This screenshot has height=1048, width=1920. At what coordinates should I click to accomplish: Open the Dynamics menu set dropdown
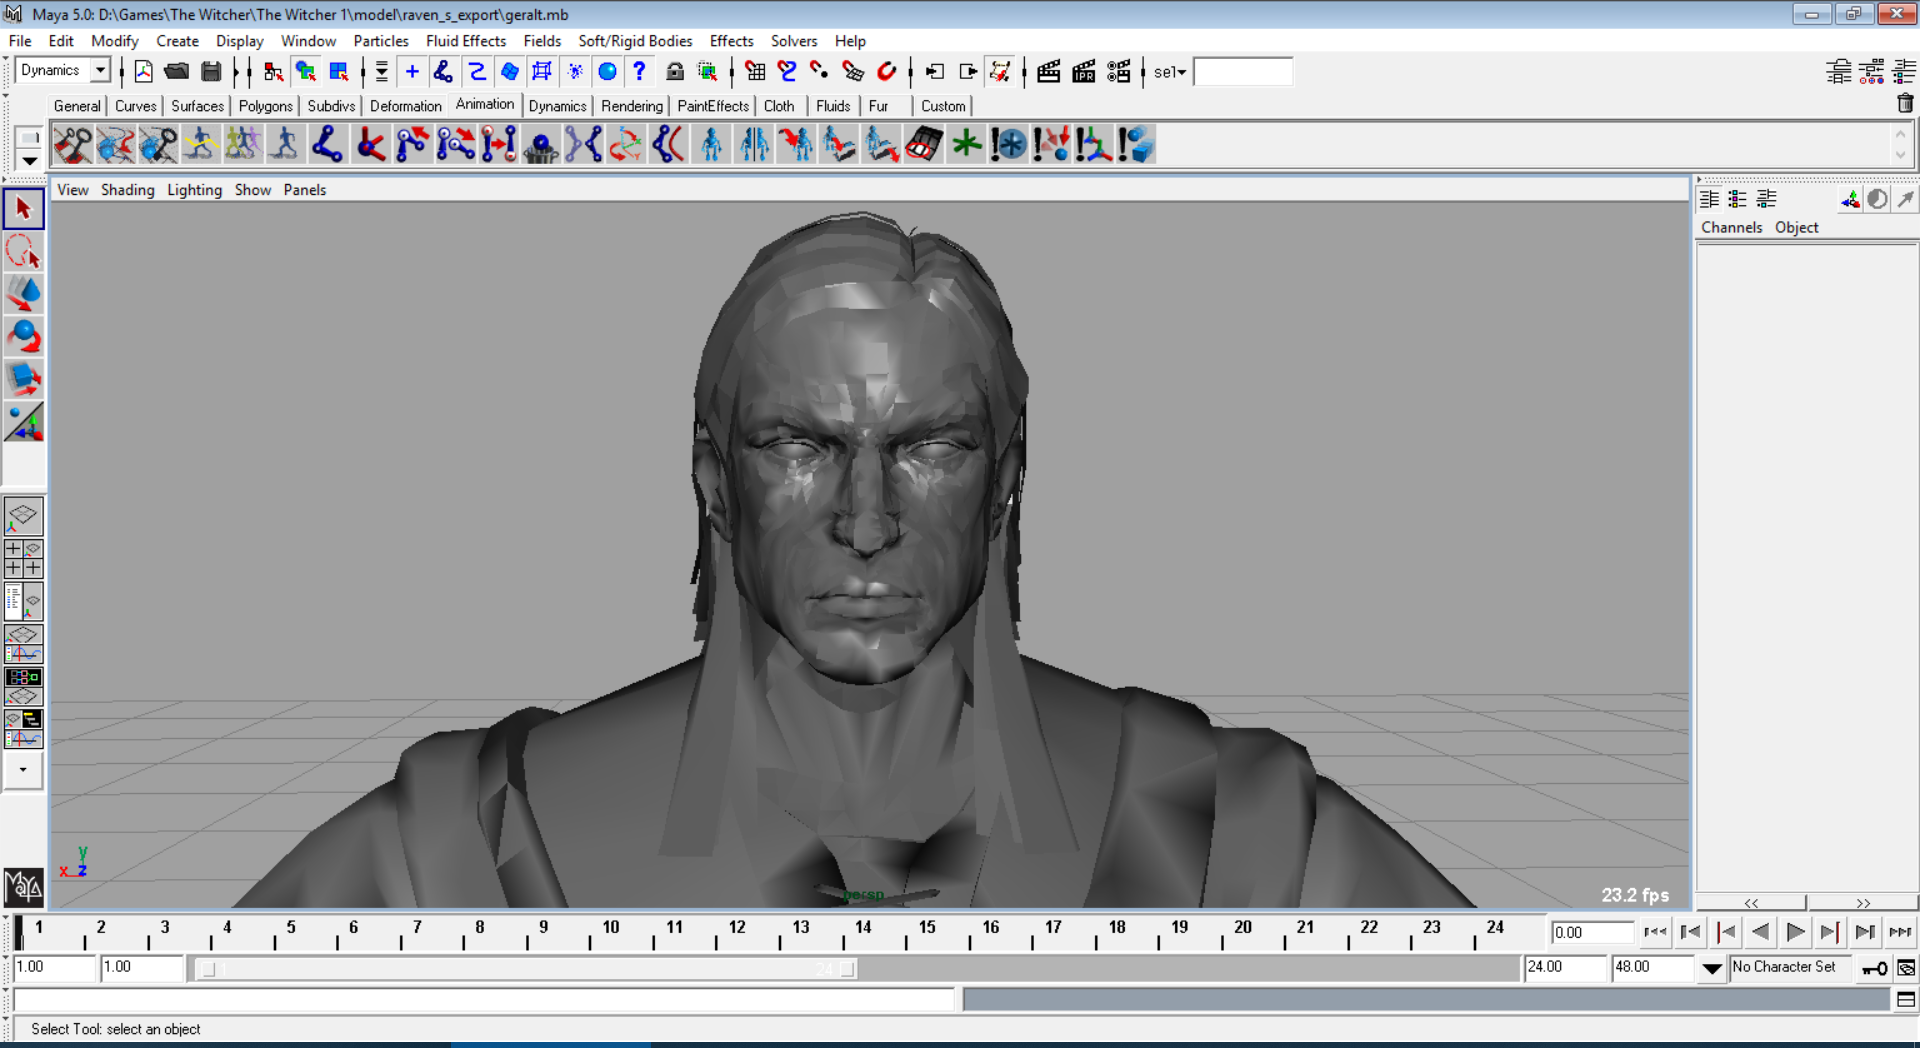pos(101,70)
